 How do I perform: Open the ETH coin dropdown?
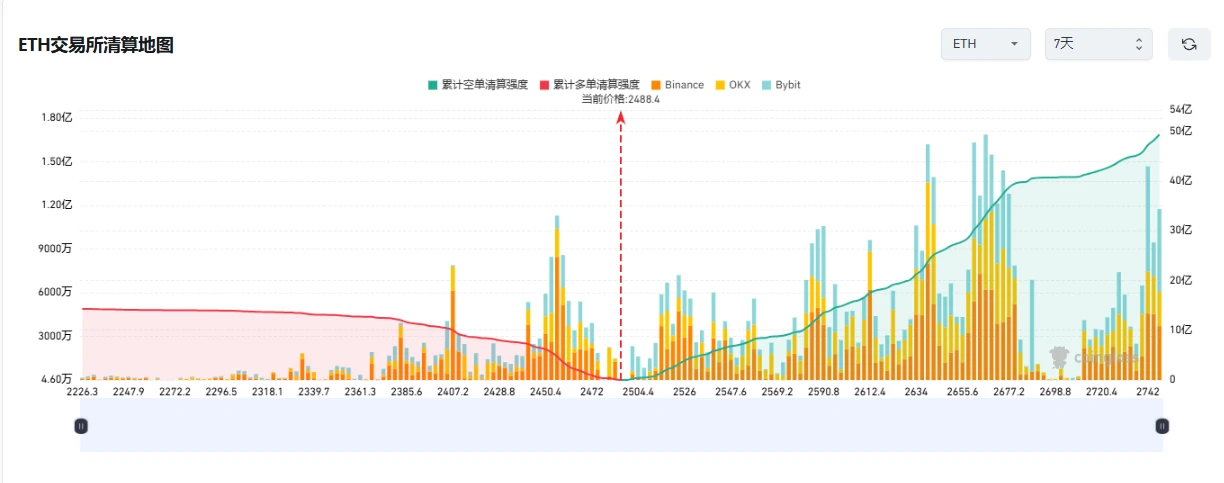[985, 44]
